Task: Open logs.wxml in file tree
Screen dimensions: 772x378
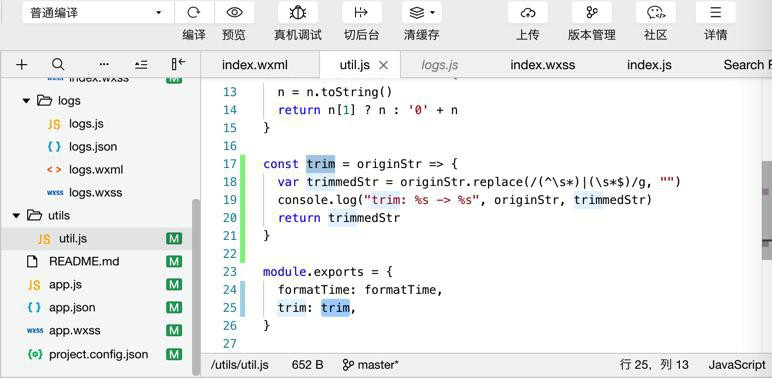Action: pos(96,170)
